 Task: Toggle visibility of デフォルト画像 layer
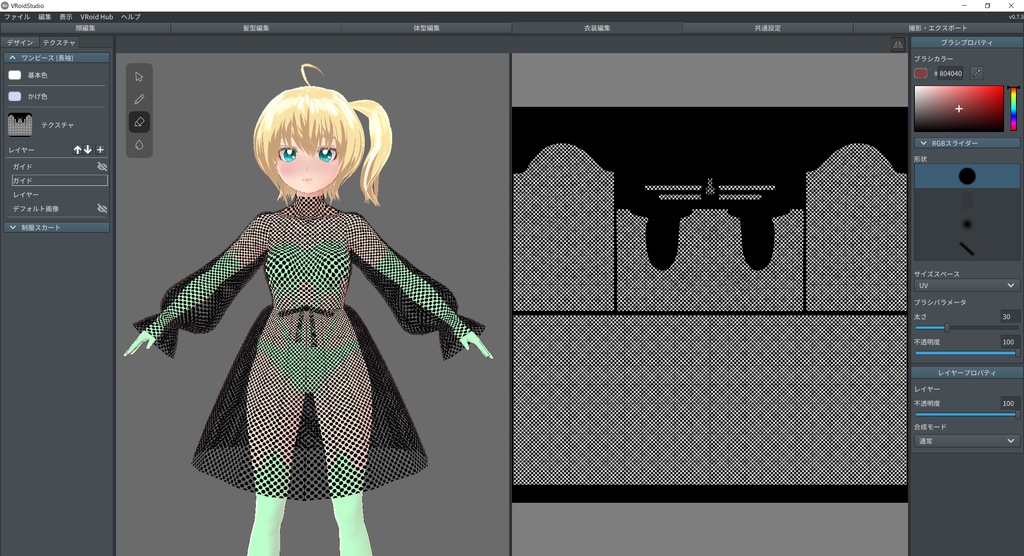pos(101,208)
